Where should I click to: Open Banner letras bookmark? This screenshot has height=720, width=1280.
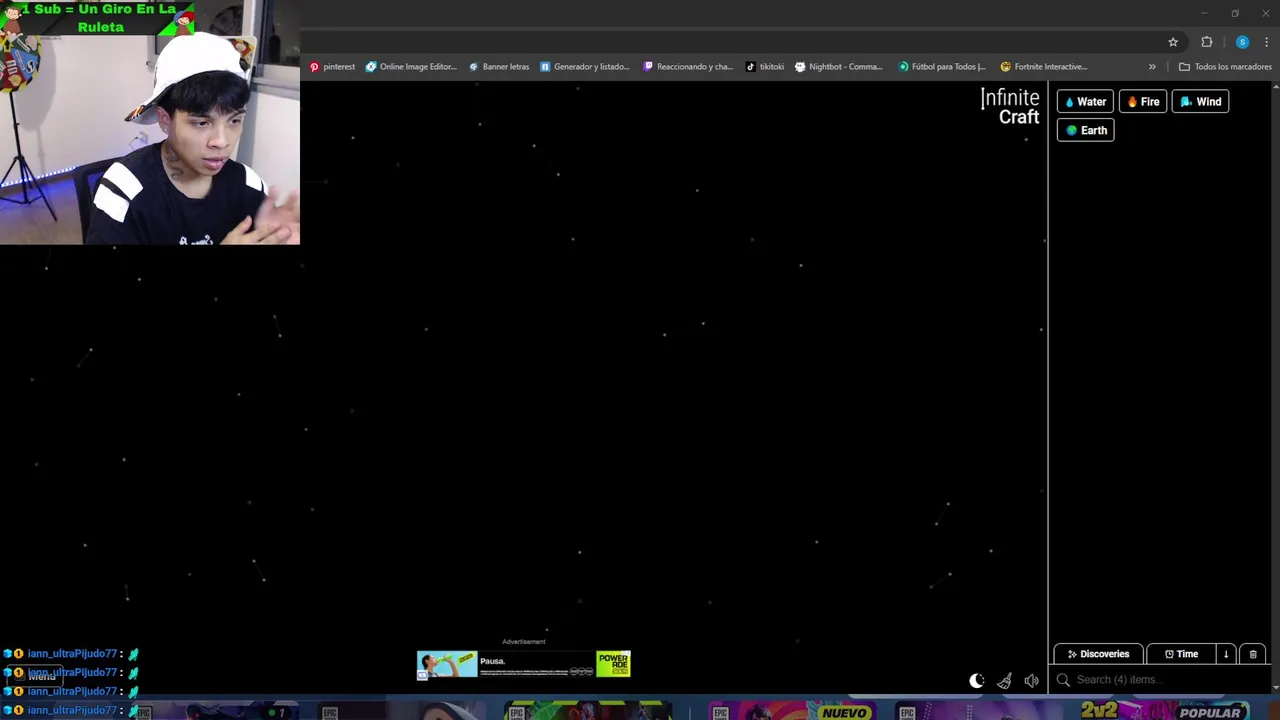[499, 67]
